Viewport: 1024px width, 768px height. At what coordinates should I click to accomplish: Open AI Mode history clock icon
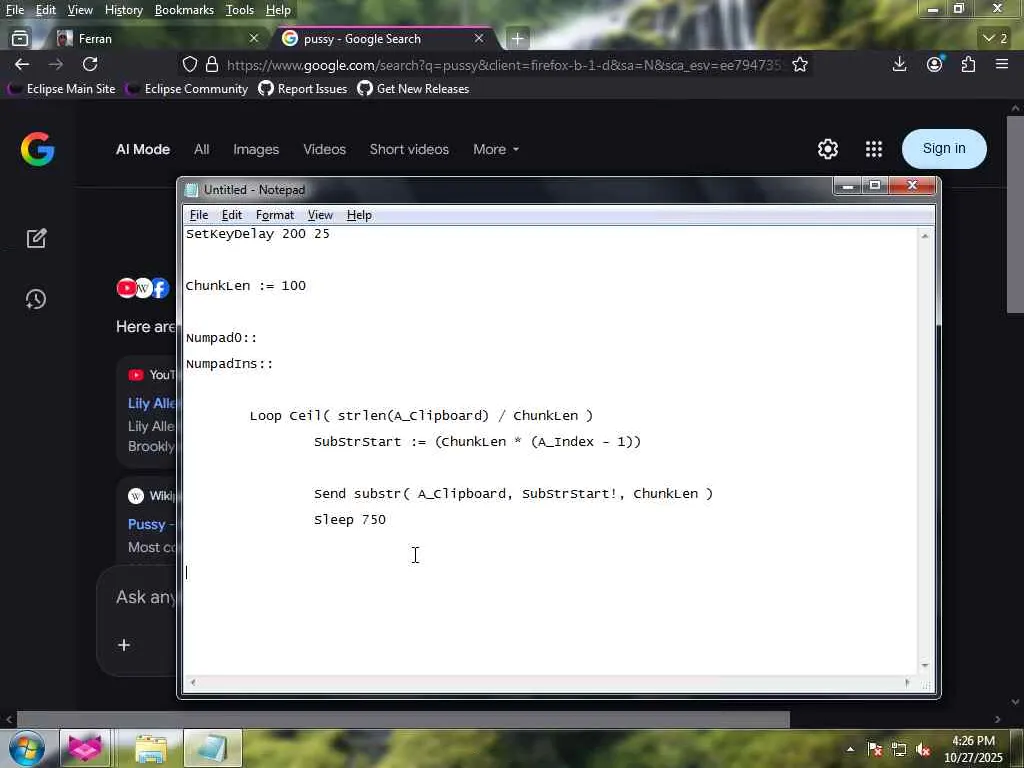click(x=36, y=299)
